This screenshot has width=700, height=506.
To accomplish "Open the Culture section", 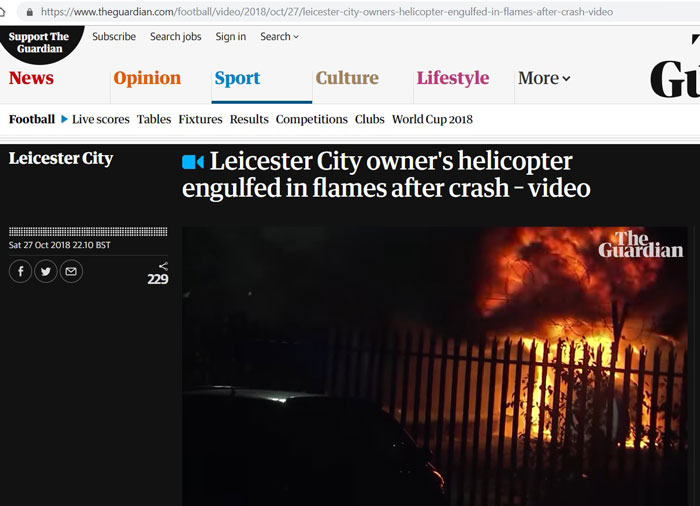I will pos(347,78).
